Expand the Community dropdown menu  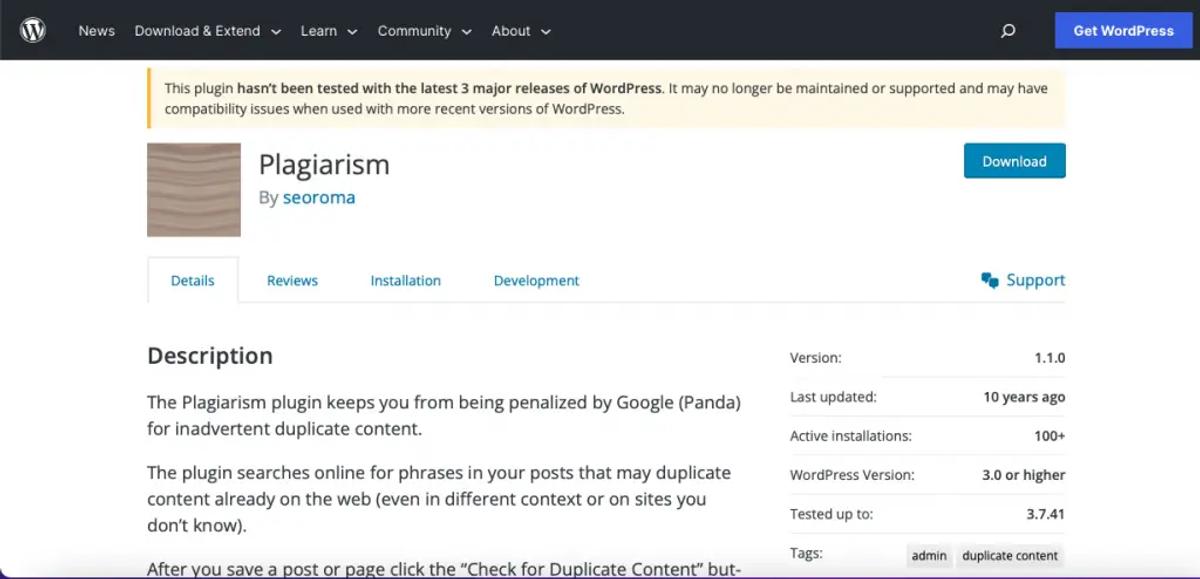[425, 31]
